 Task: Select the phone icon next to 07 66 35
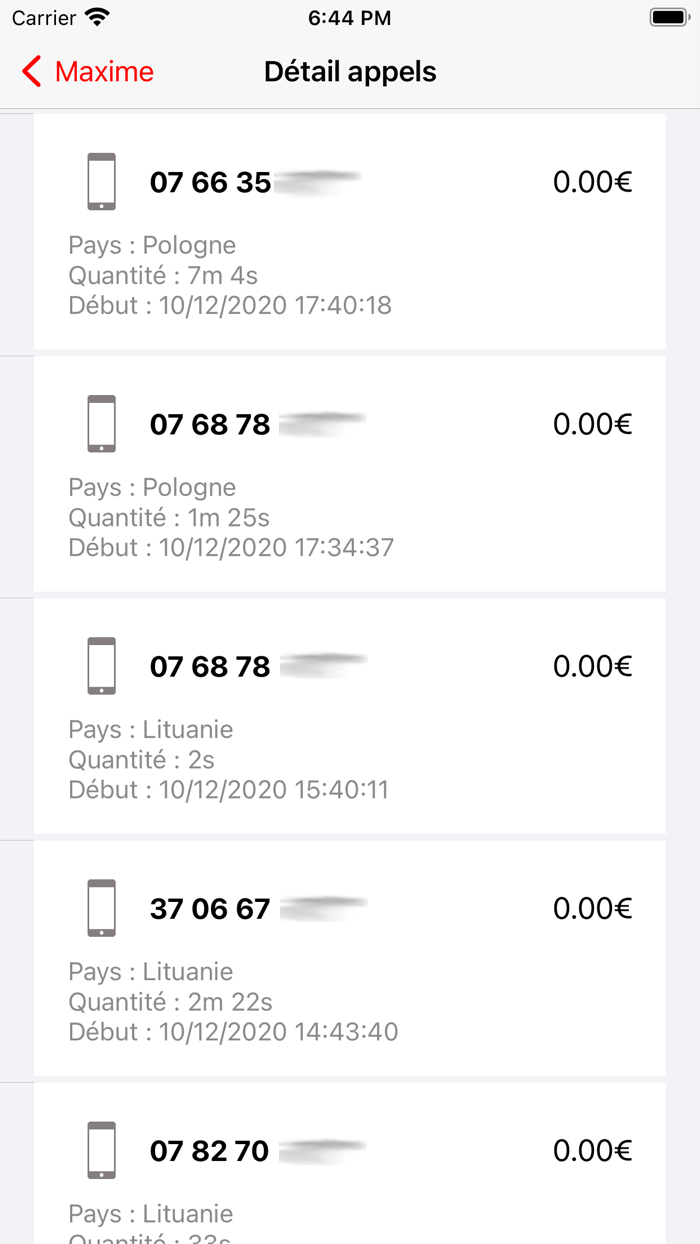pos(101,181)
